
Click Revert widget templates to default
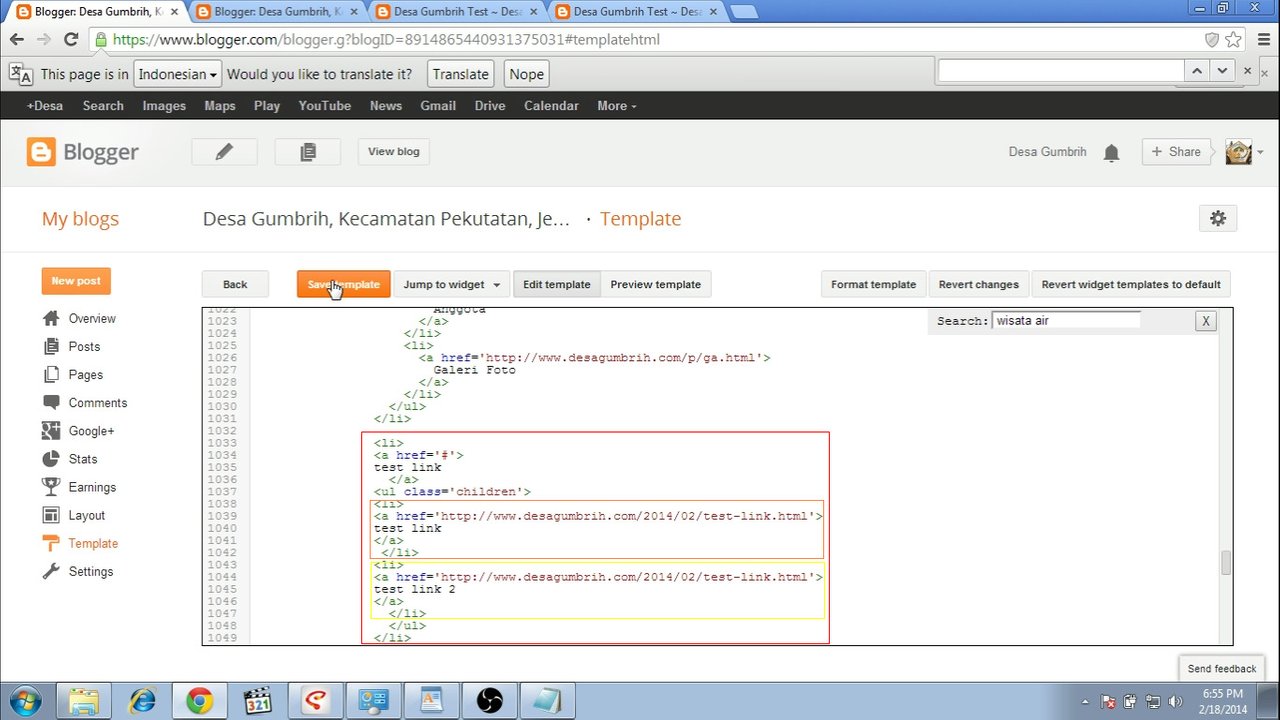pyautogui.click(x=1131, y=284)
